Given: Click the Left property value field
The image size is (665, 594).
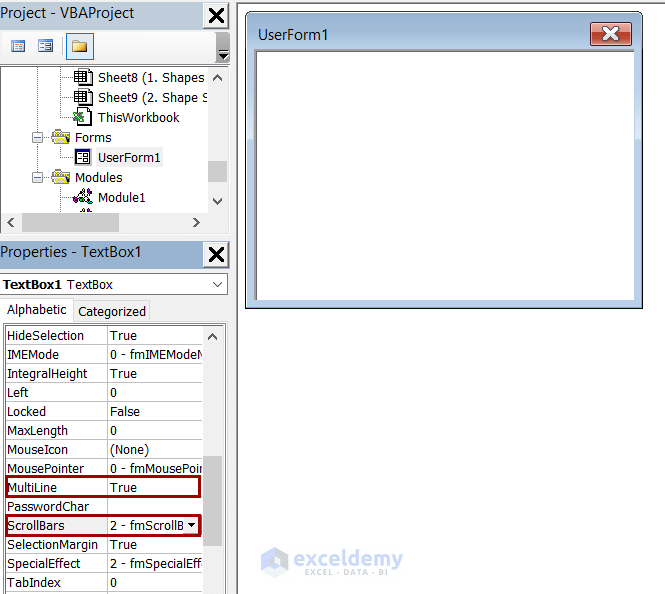Looking at the screenshot, I should [x=155, y=393].
